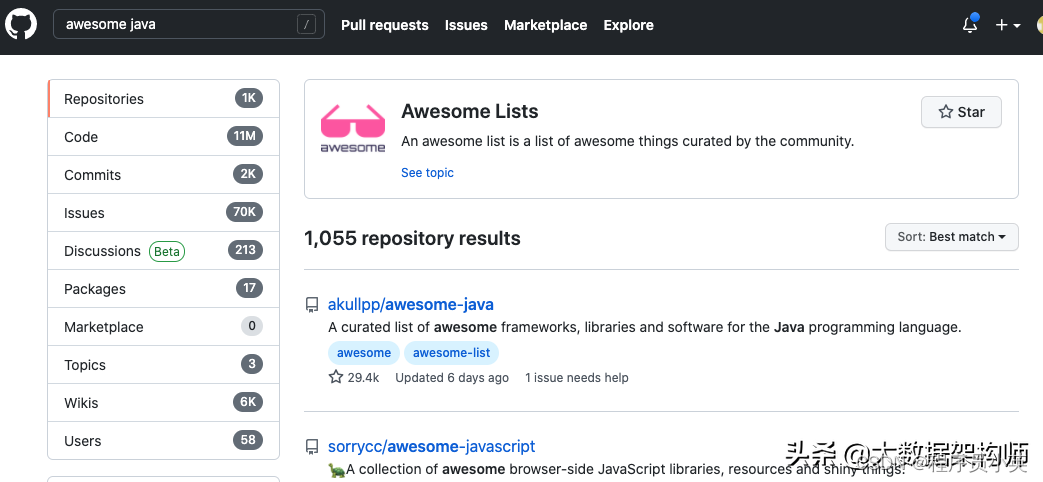Open the akullpp/awesome-java repository link
The image size is (1043, 482).
(410, 304)
